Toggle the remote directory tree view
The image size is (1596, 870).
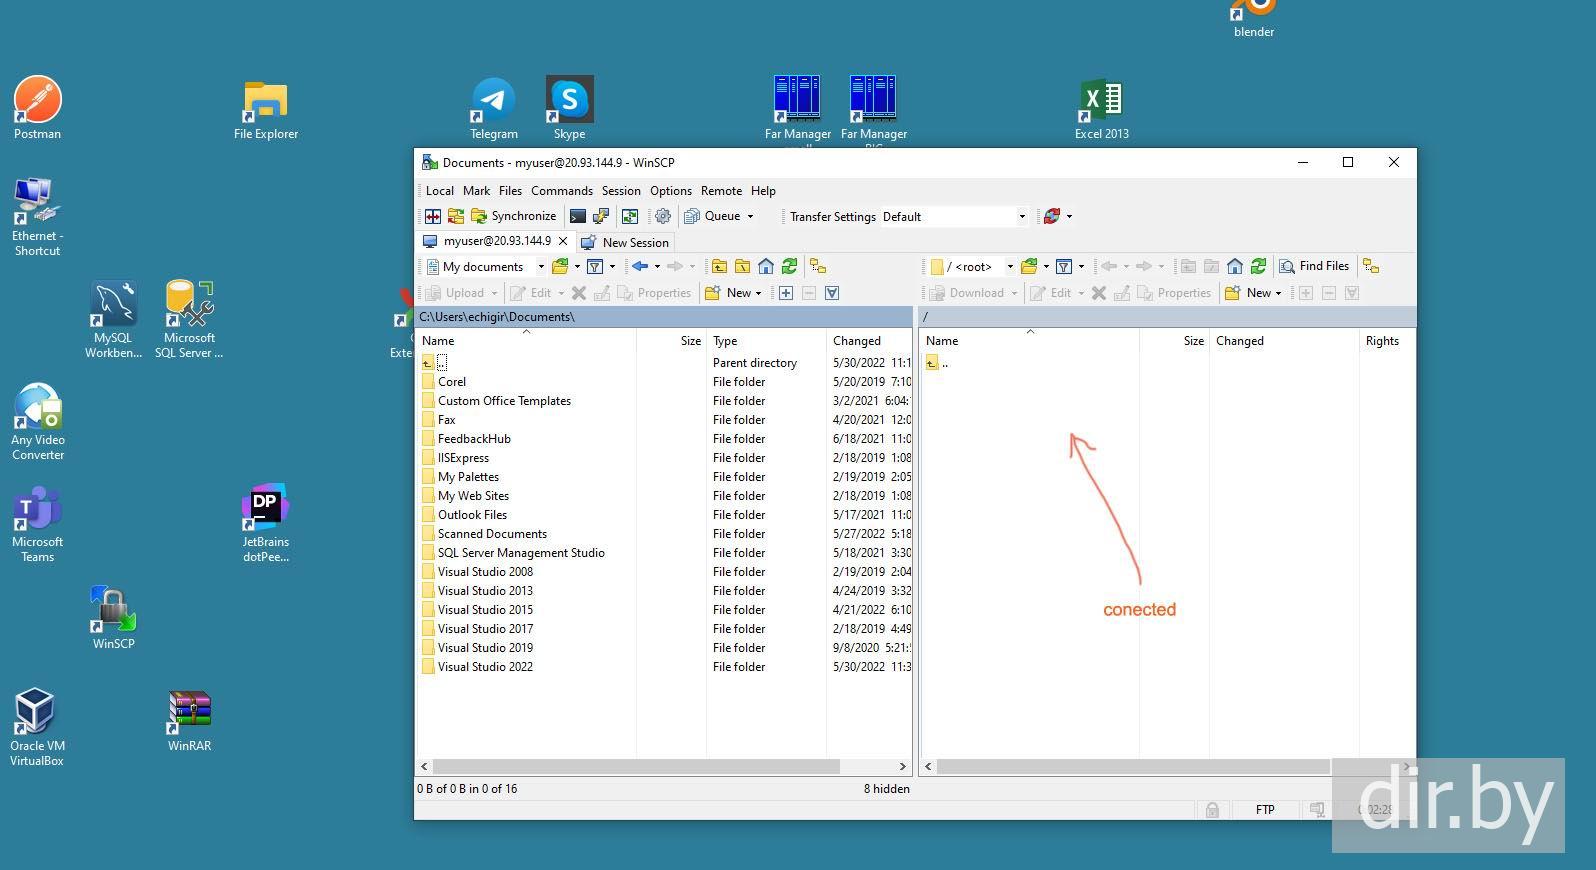[x=1371, y=266]
